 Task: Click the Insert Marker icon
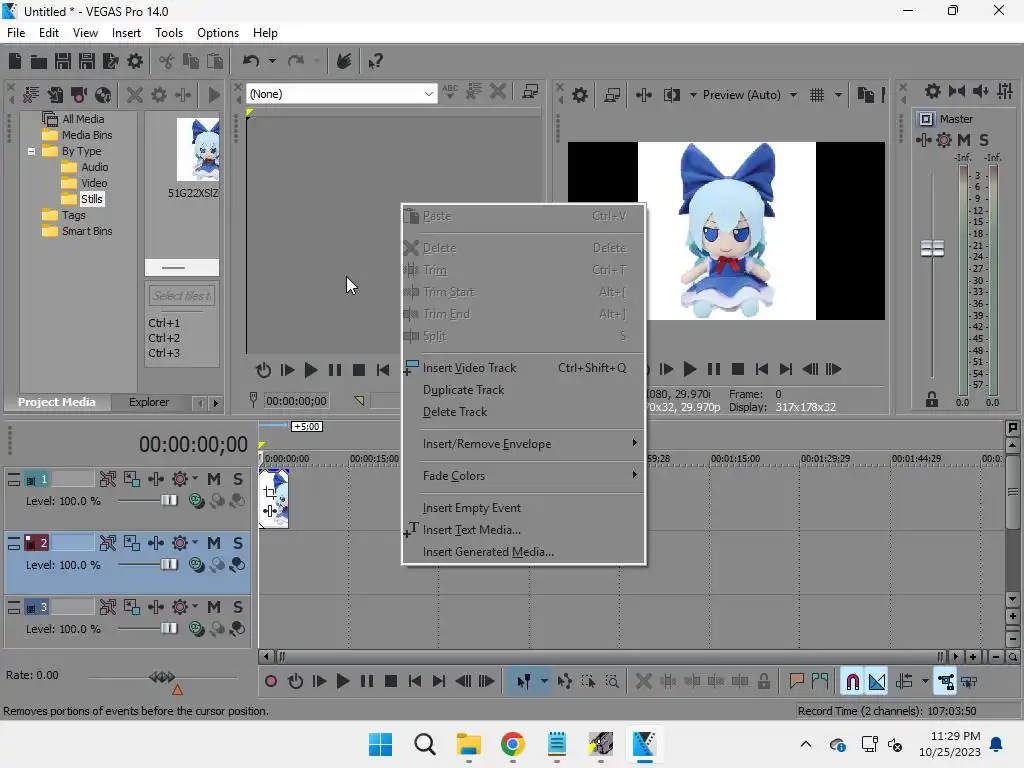pyautogui.click(x=796, y=682)
